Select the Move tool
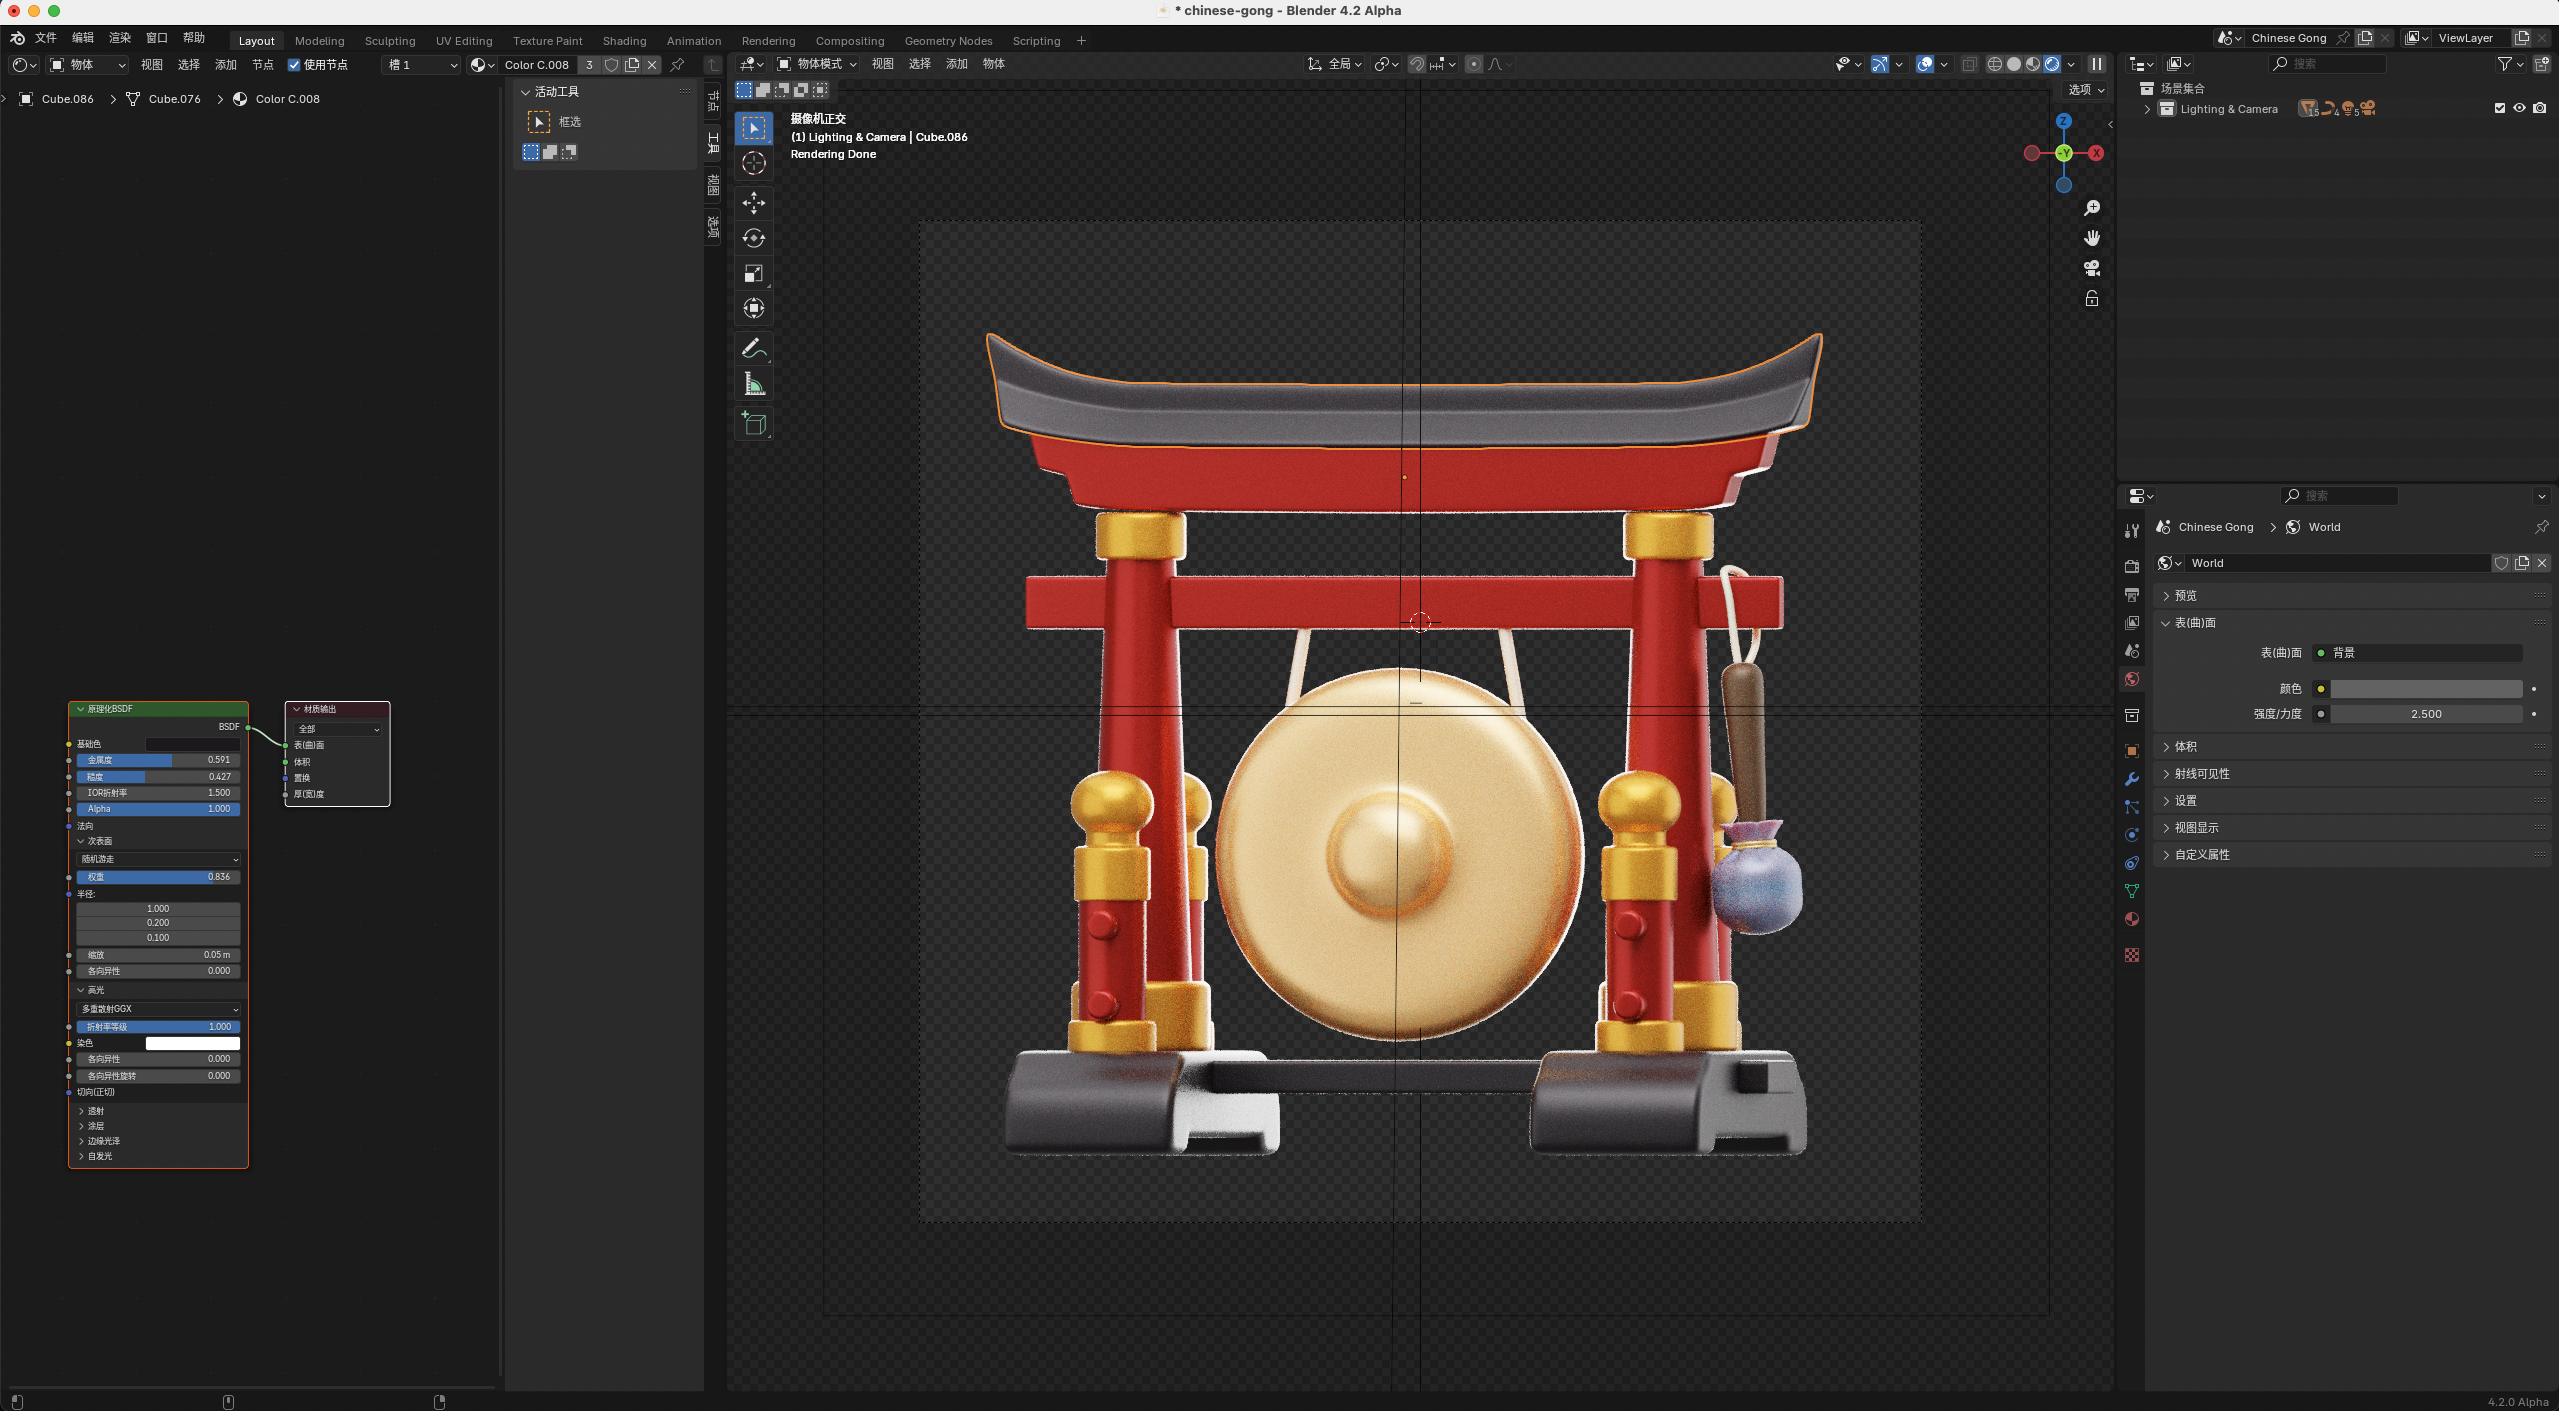 754,203
